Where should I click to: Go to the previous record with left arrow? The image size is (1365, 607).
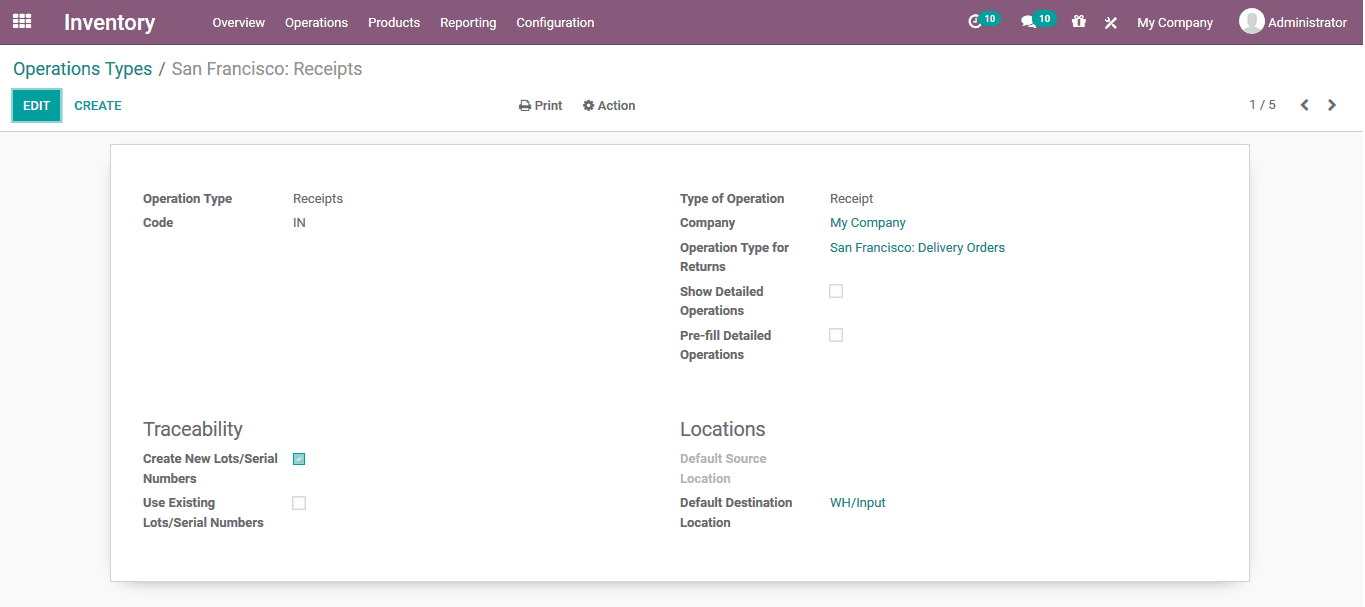point(1304,104)
